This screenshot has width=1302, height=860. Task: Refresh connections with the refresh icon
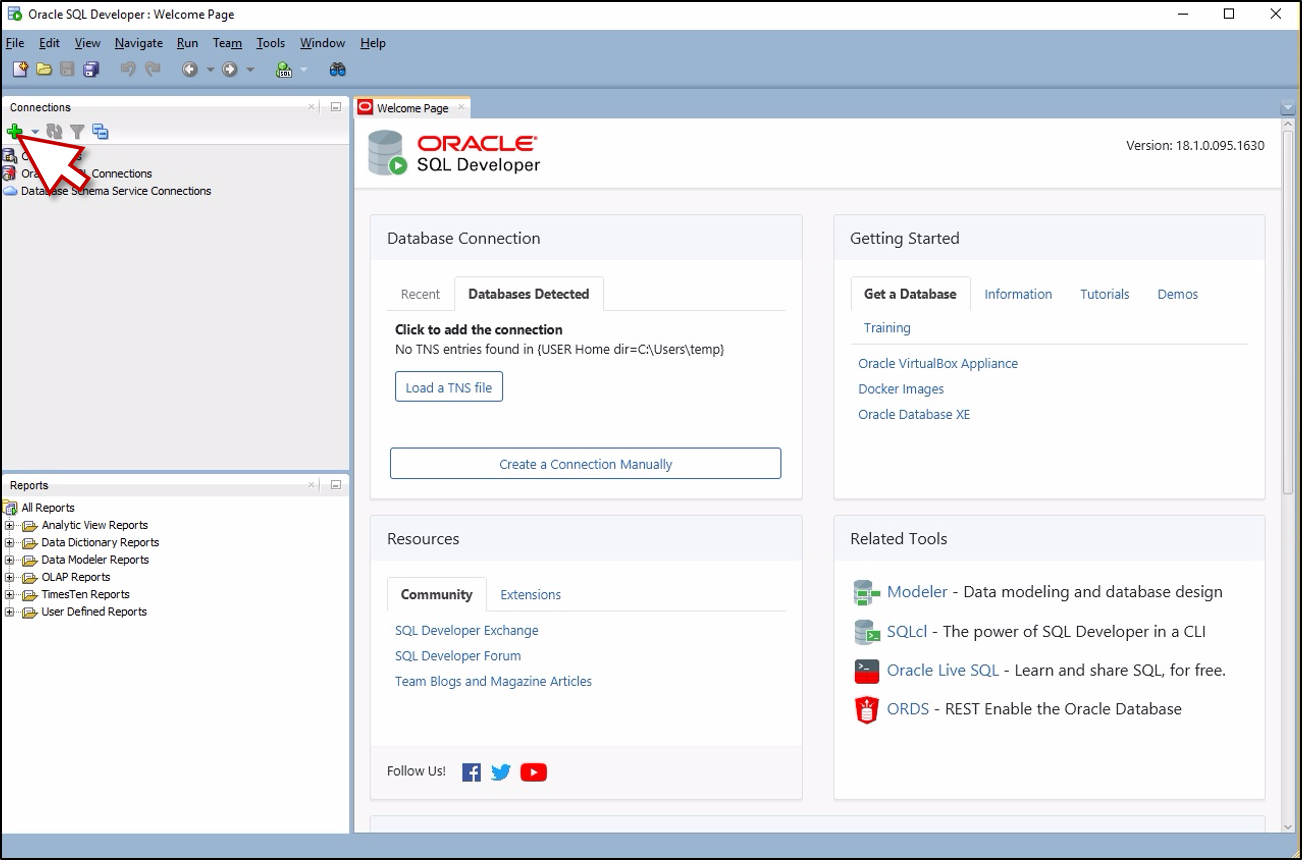[x=55, y=131]
